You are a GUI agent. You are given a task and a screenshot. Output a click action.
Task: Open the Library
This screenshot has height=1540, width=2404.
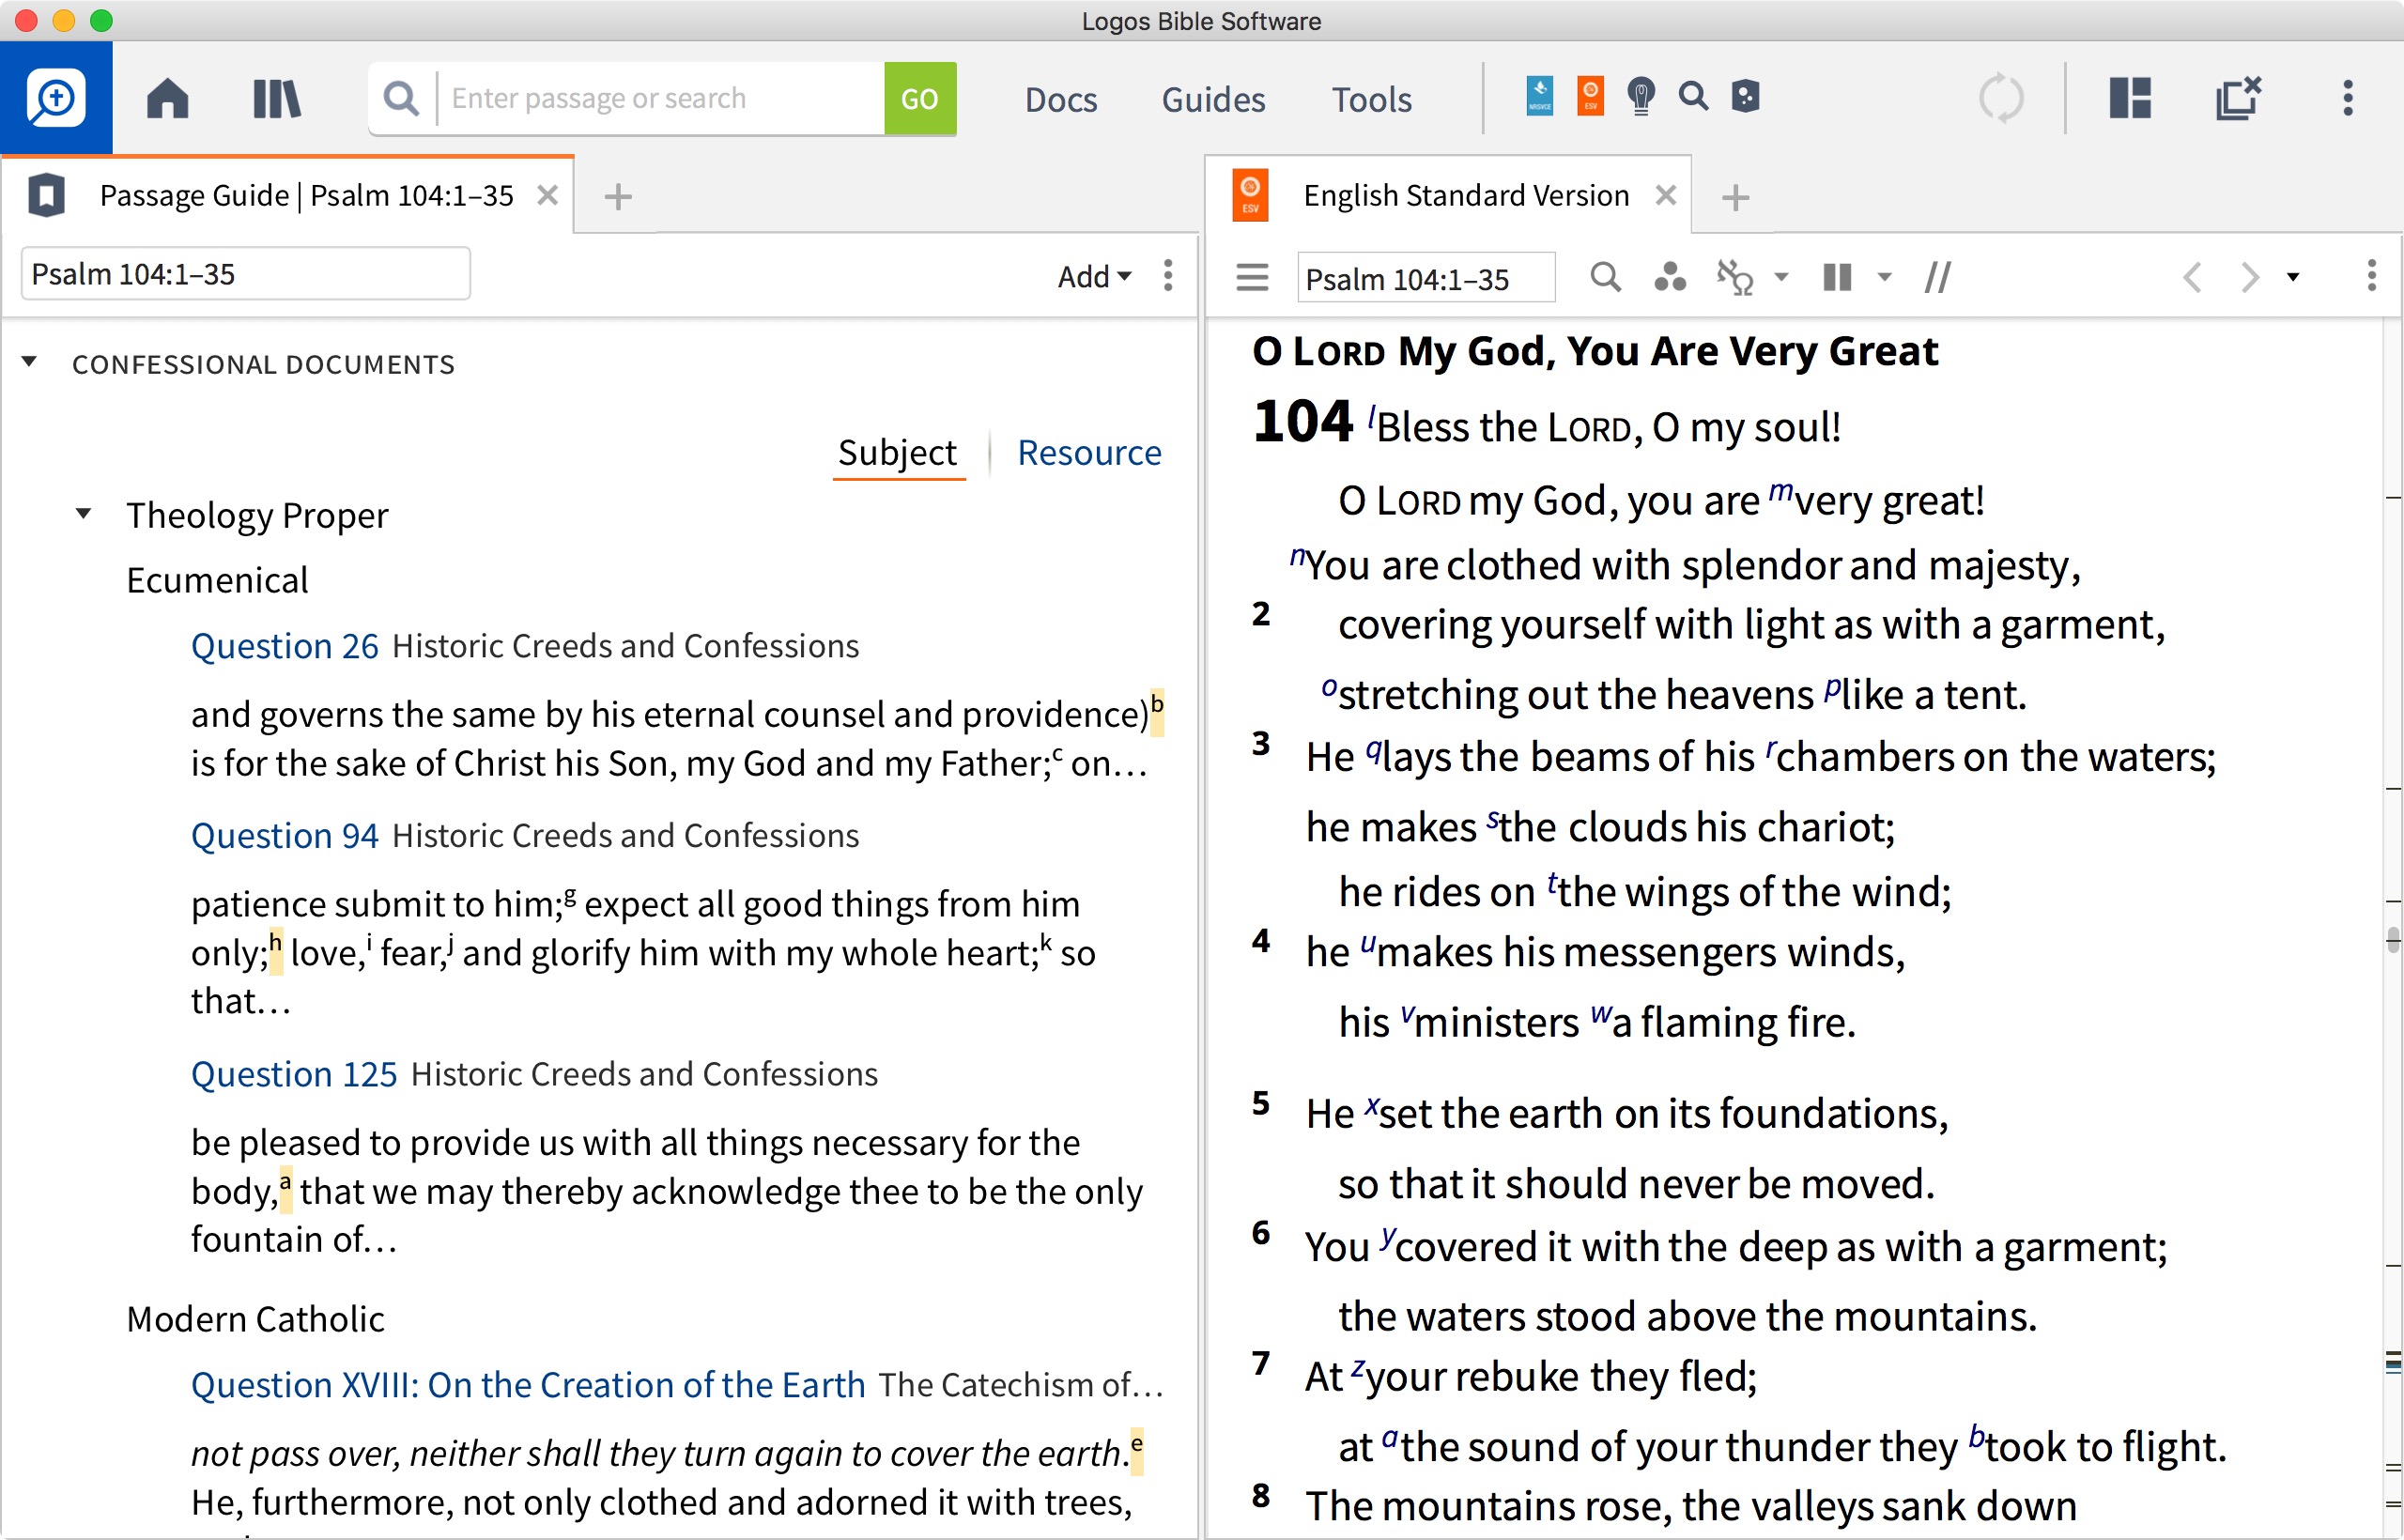276,98
